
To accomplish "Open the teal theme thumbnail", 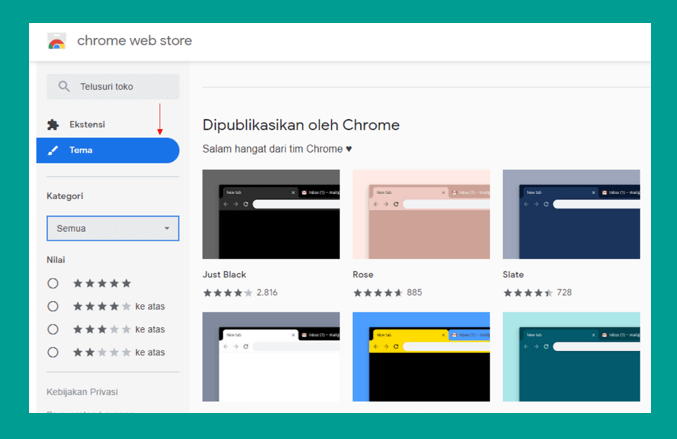I will [x=571, y=357].
